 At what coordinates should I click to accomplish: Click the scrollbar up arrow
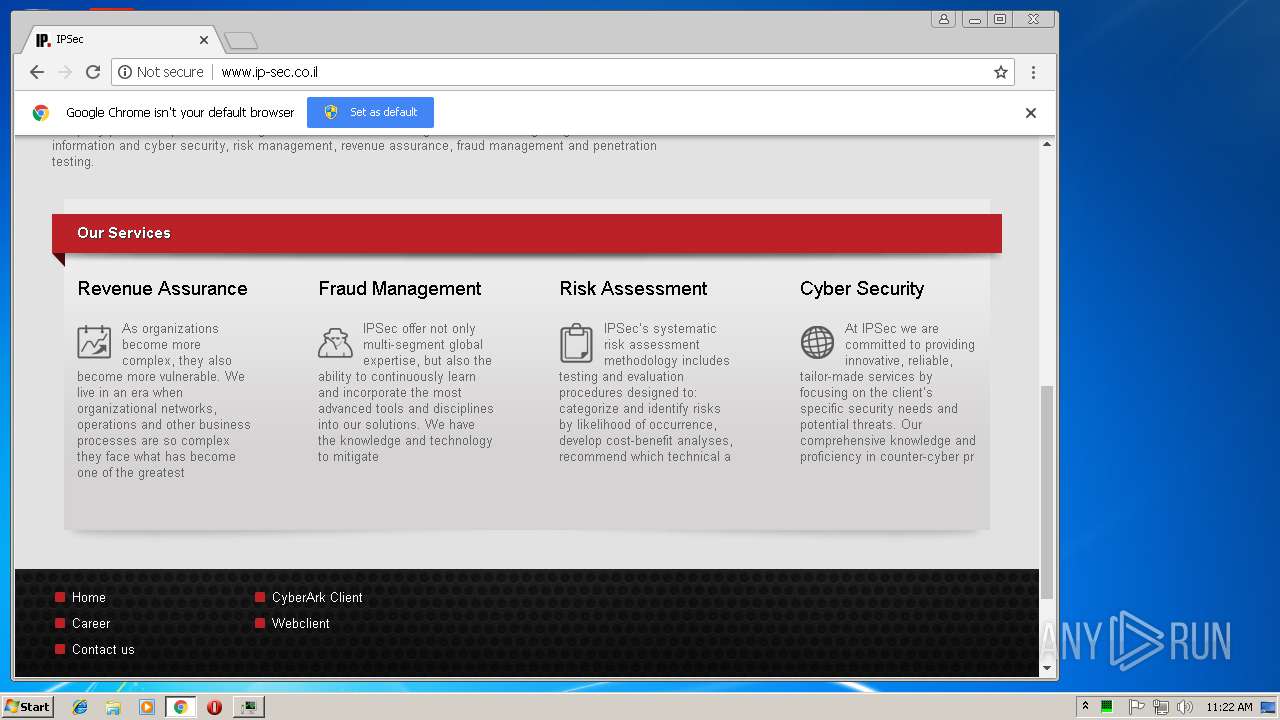tap(1047, 145)
